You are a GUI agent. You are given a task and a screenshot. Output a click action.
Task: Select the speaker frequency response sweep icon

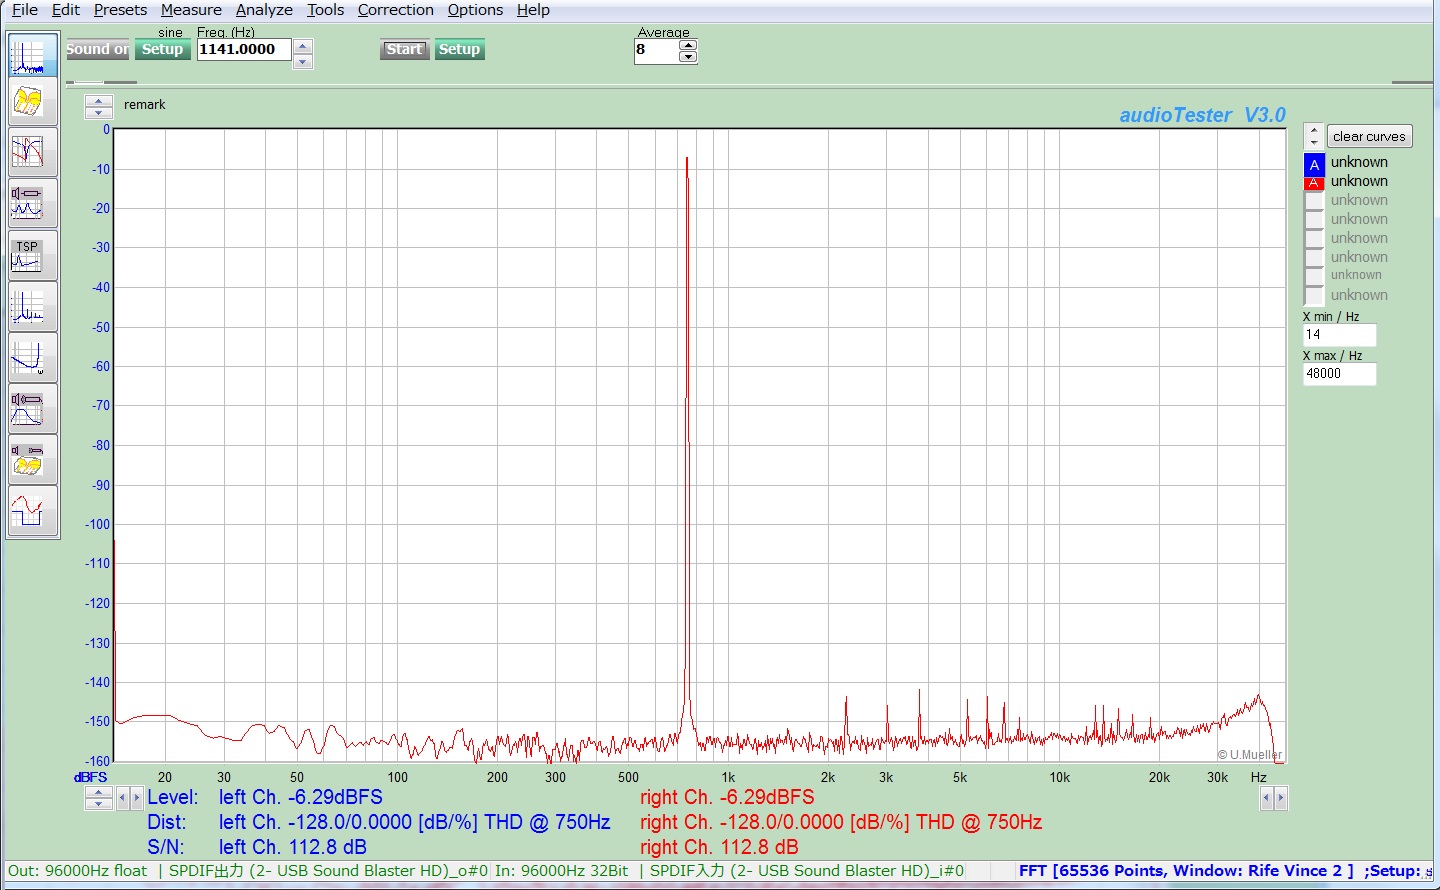point(32,408)
